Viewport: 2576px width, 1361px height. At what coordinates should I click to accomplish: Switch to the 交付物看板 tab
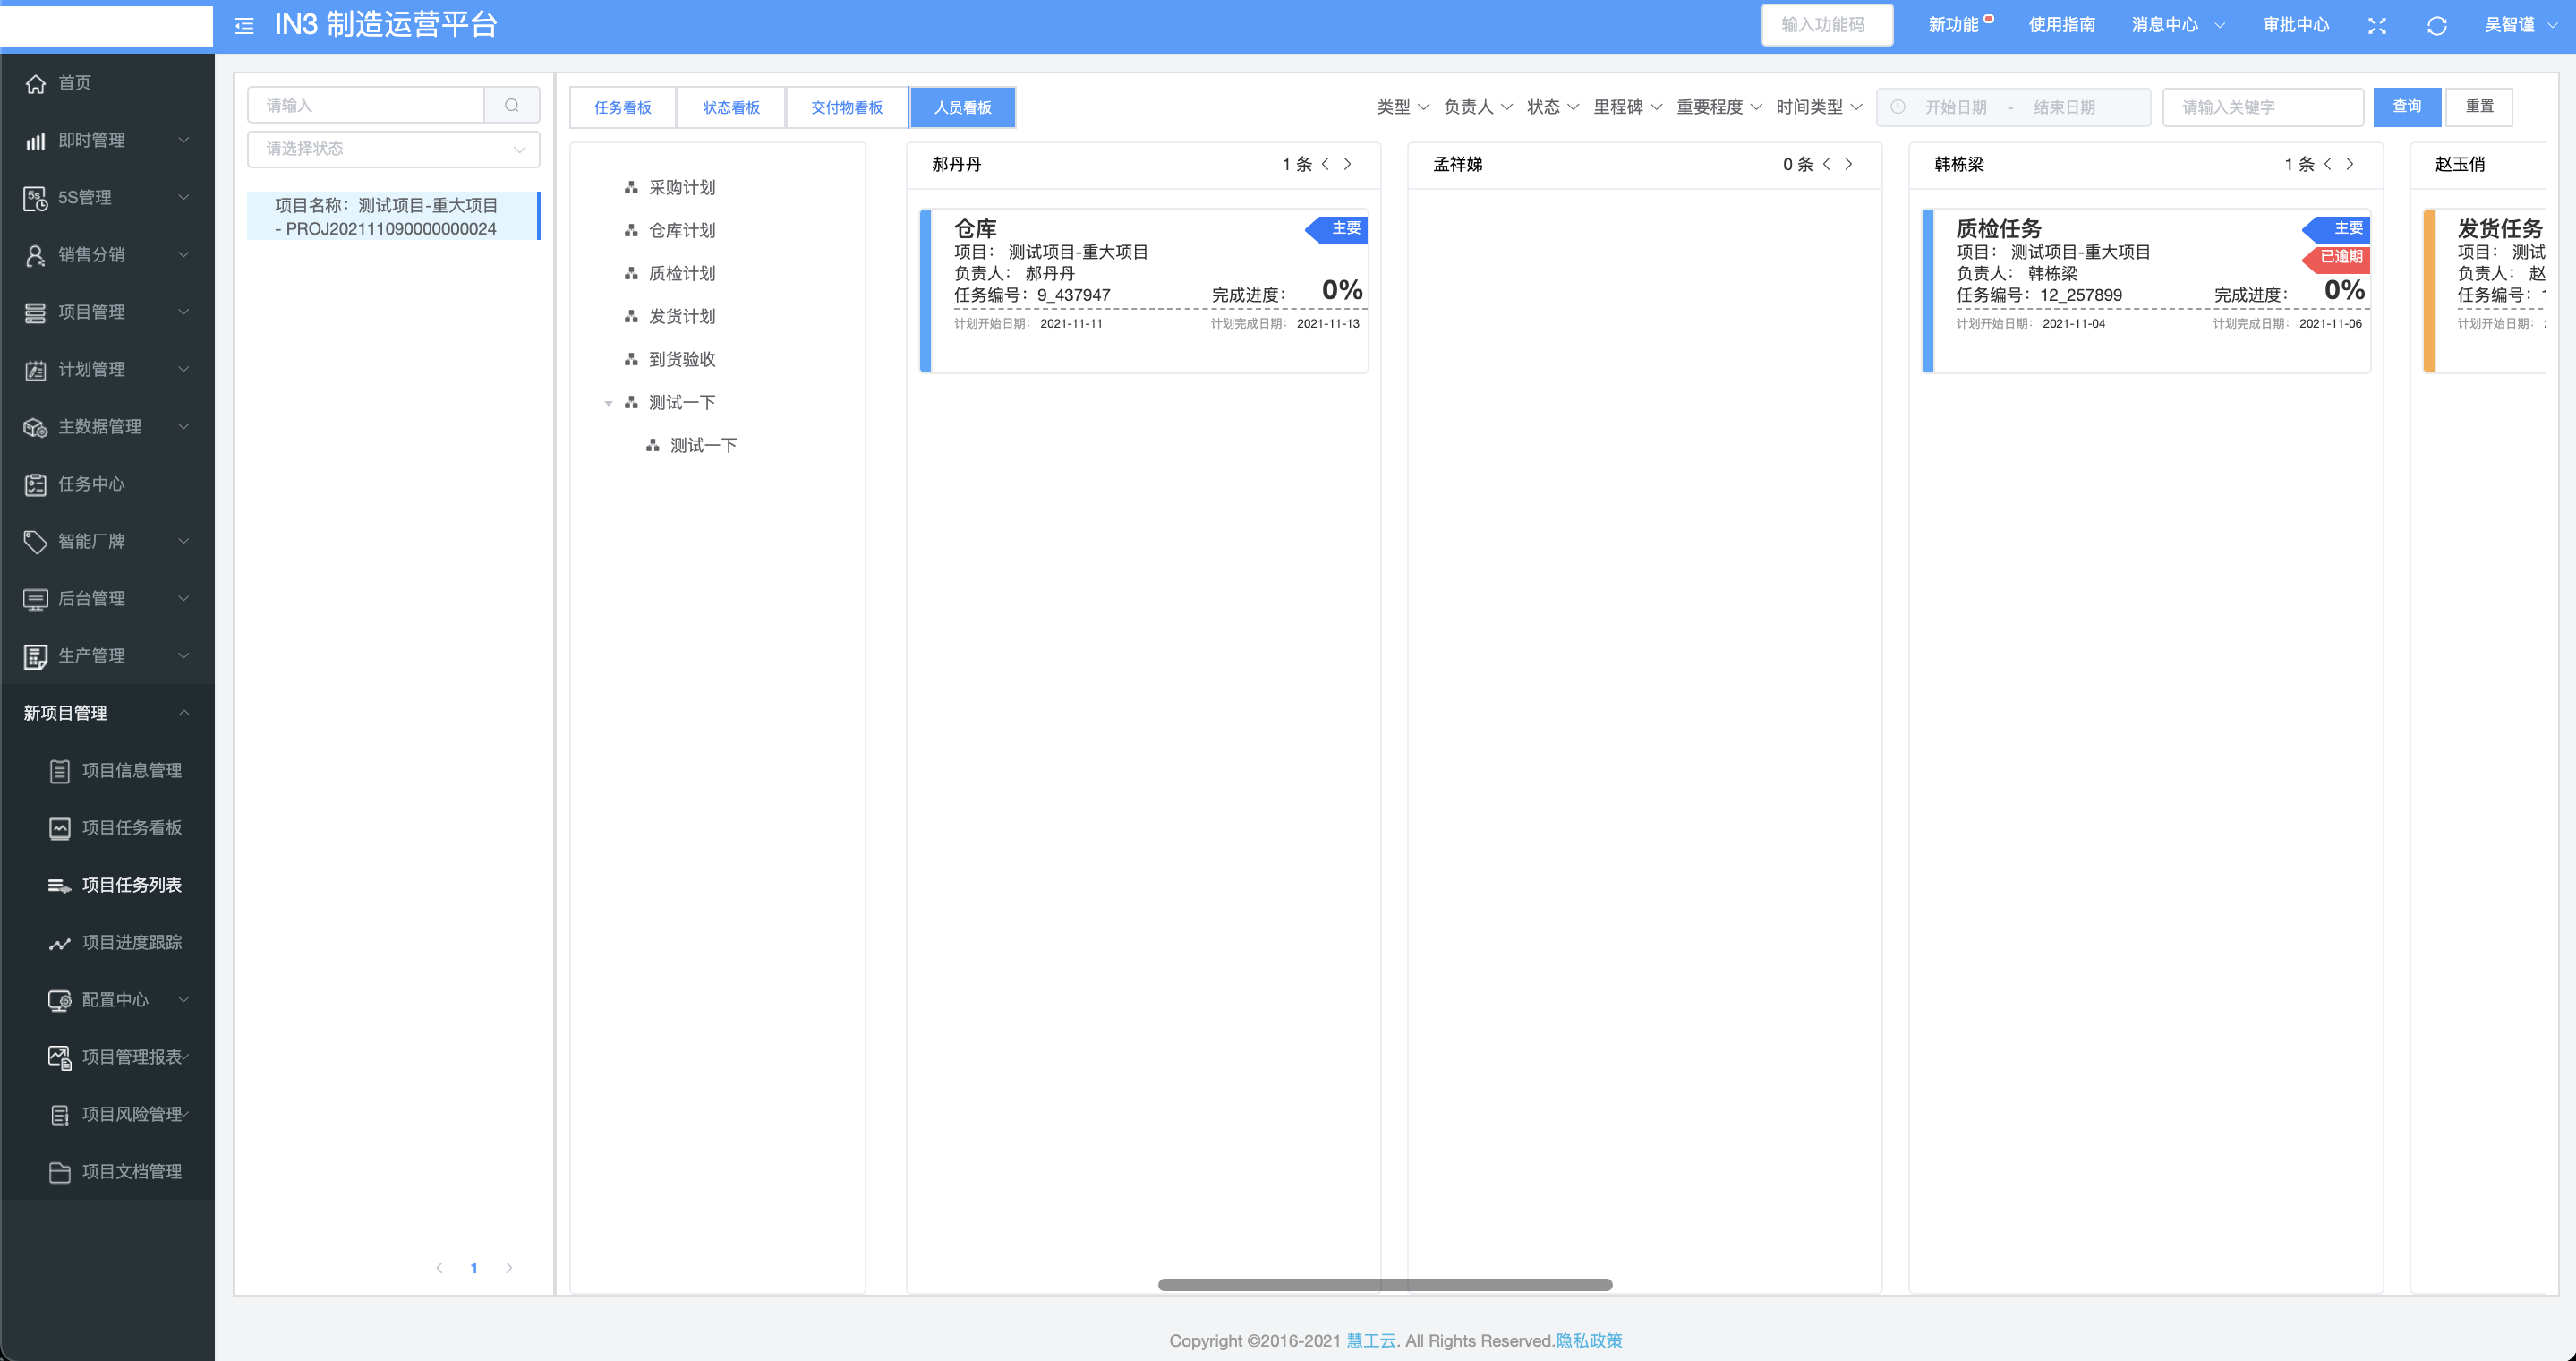pyautogui.click(x=846, y=107)
